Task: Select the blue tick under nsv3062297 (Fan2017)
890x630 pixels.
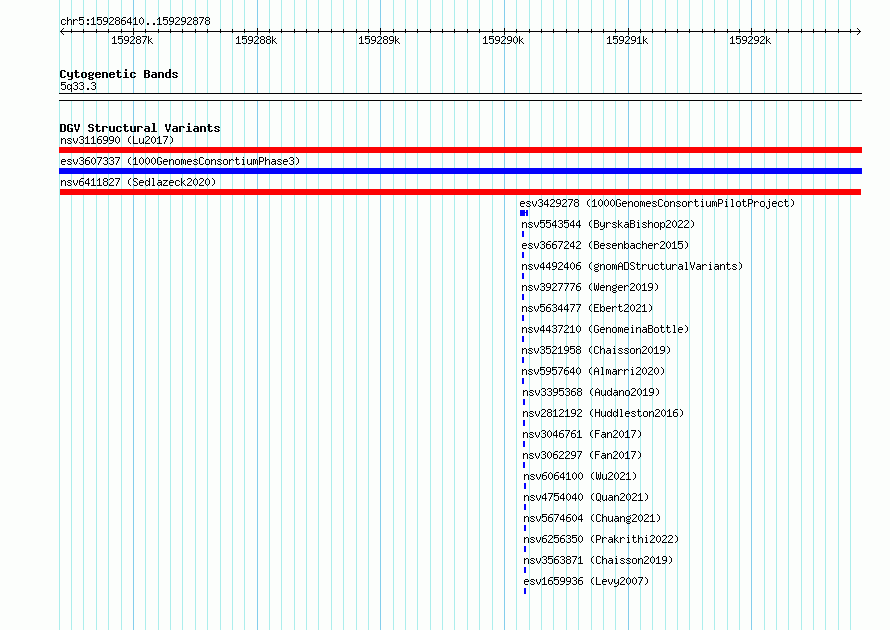Action: tap(524, 465)
